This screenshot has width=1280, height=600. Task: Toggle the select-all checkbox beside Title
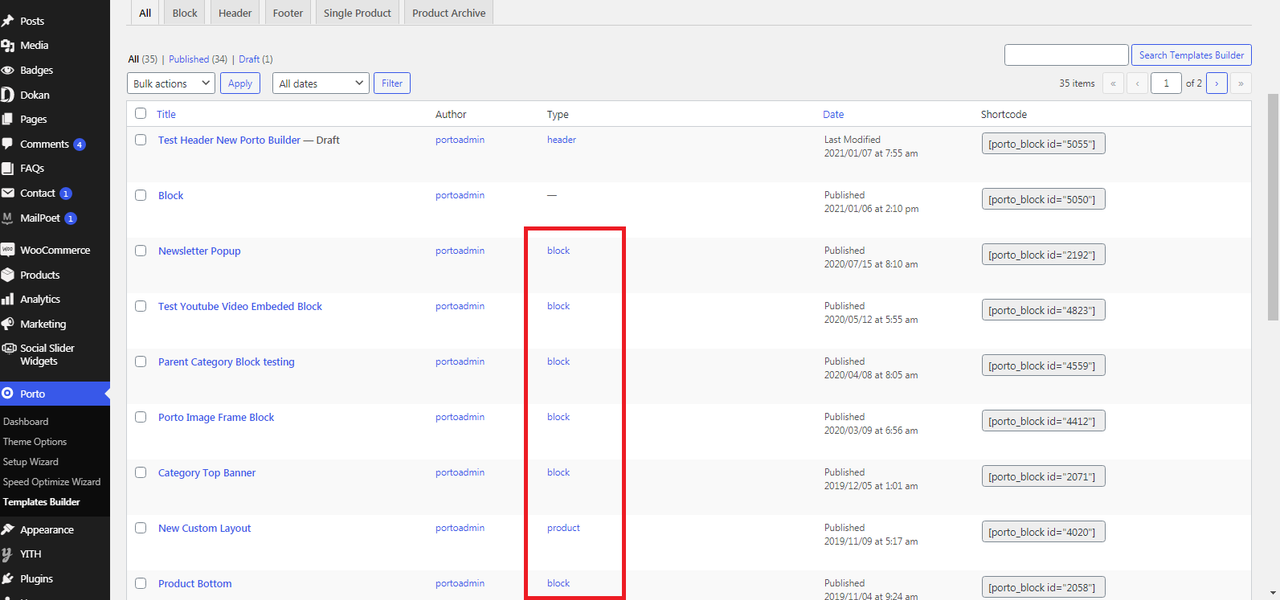141,114
